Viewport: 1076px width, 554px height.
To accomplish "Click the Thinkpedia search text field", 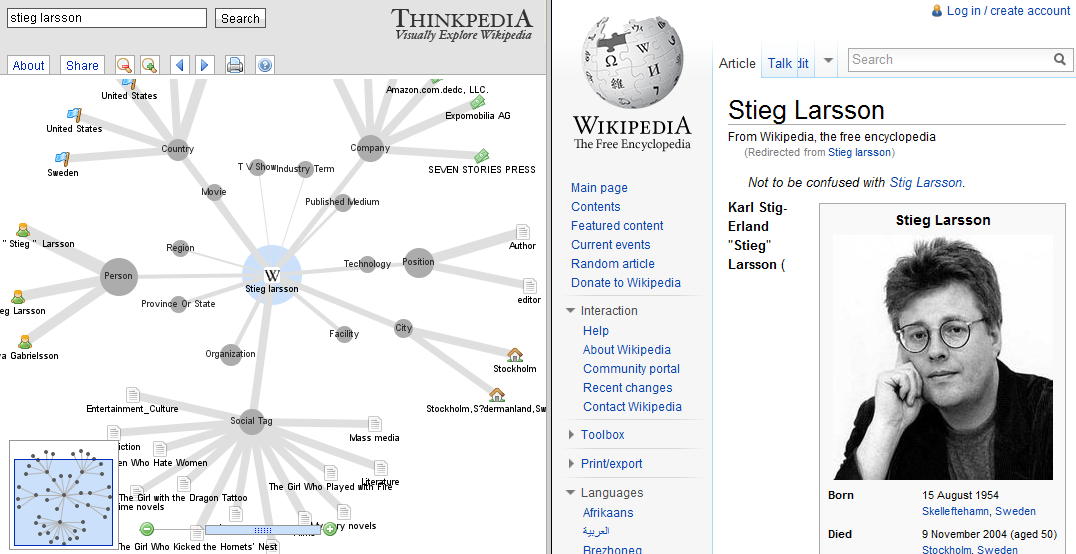I will pyautogui.click(x=106, y=18).
